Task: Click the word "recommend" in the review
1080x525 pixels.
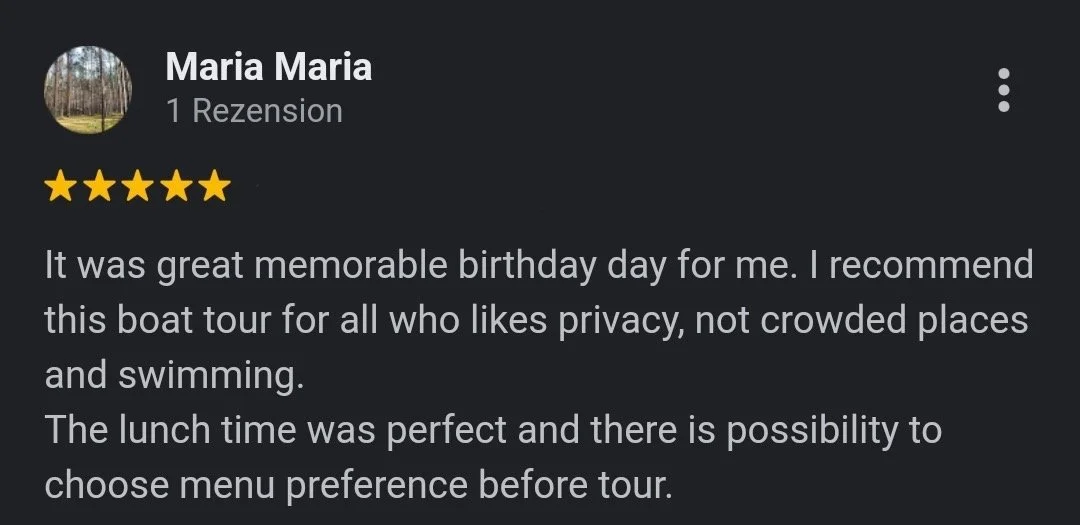Action: coord(929,266)
